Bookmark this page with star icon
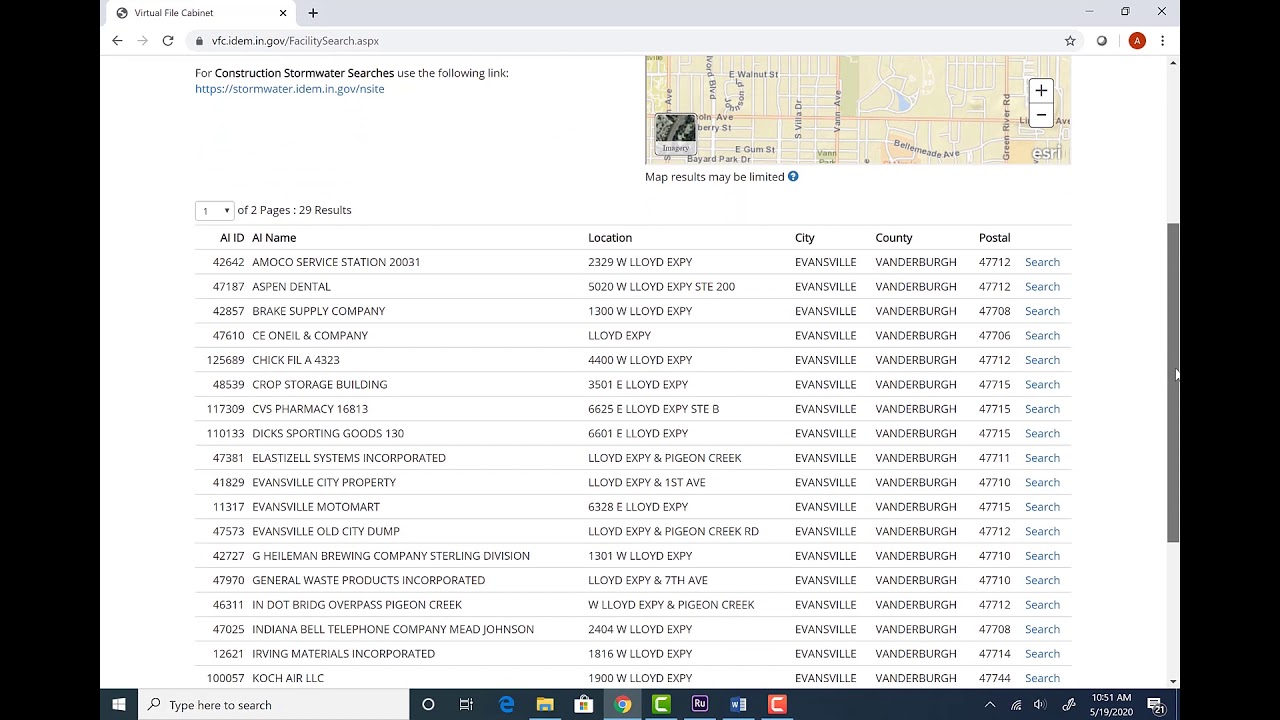This screenshot has height=720, width=1280. coord(1070,41)
